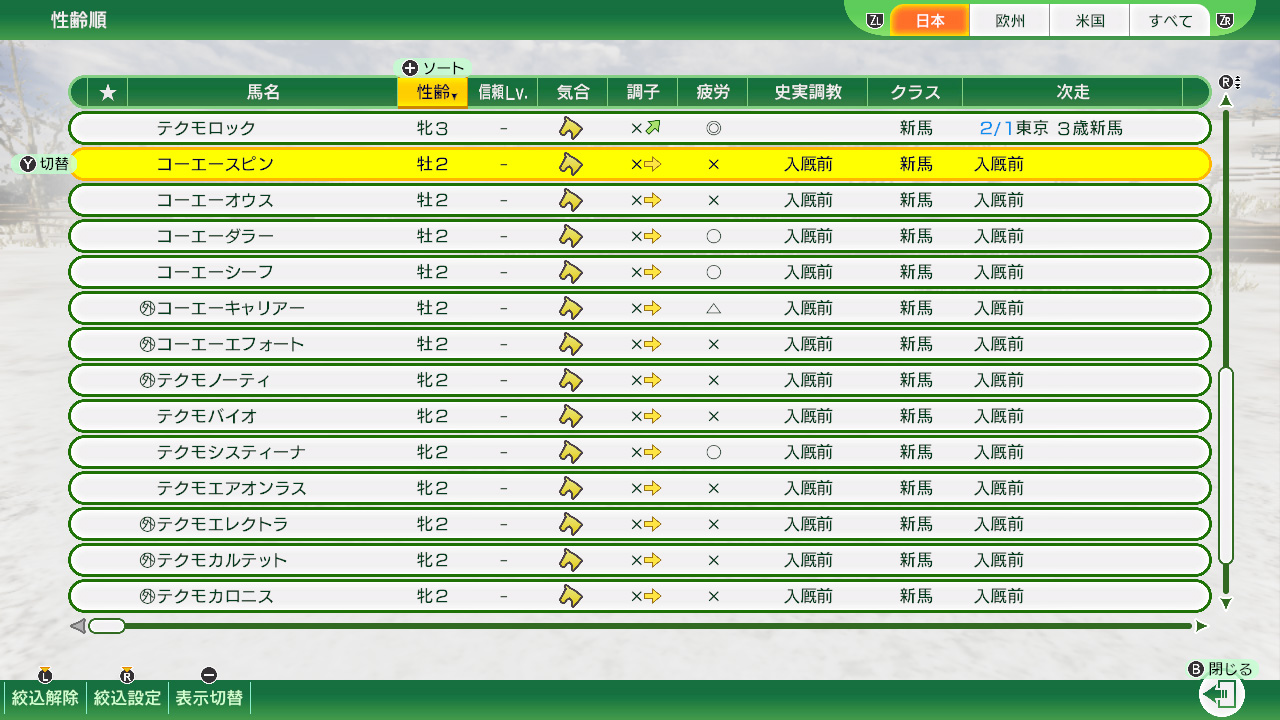Click the scroll down arrow of vertical scrollbar
Image resolution: width=1280 pixels, height=720 pixels.
(1226, 603)
